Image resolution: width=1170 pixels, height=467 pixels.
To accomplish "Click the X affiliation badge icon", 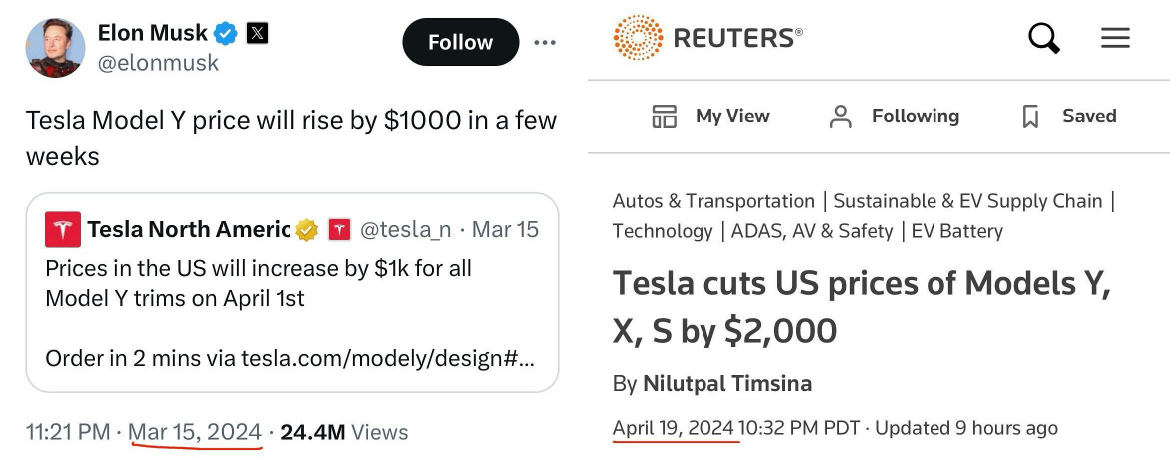I will pyautogui.click(x=257, y=34).
